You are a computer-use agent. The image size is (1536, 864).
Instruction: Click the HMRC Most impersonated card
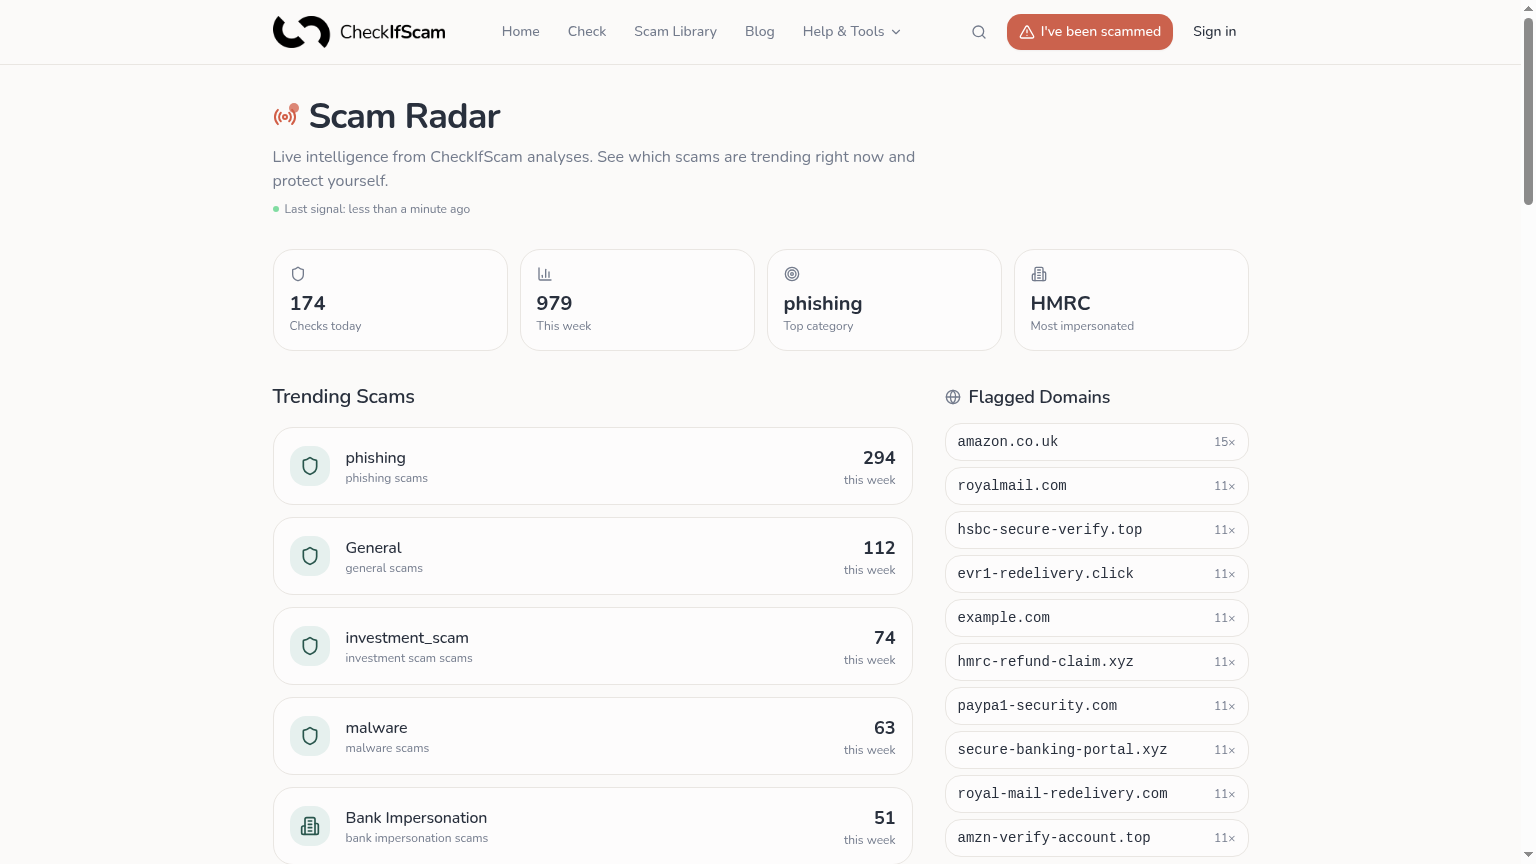click(1131, 300)
